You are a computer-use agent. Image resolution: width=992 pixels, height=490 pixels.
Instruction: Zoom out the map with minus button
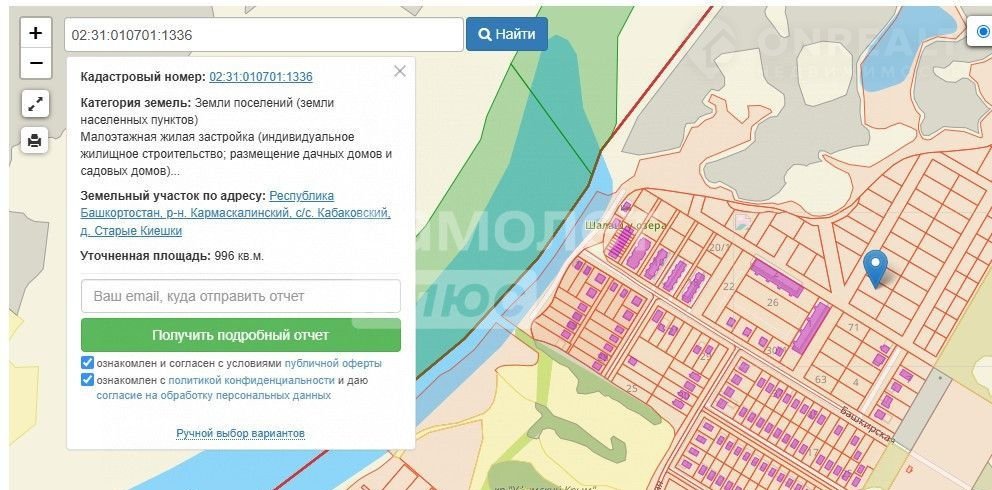pyautogui.click(x=35, y=63)
